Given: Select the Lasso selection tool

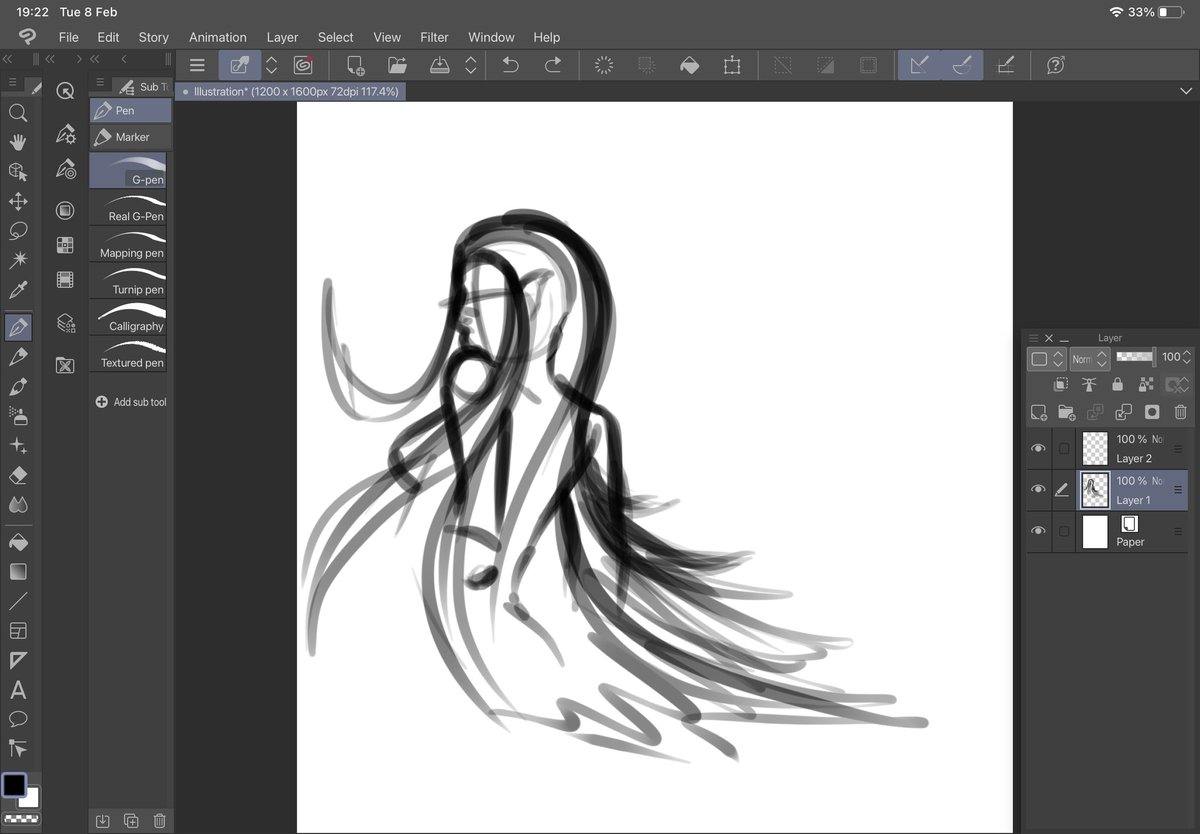Looking at the screenshot, I should click(x=17, y=231).
